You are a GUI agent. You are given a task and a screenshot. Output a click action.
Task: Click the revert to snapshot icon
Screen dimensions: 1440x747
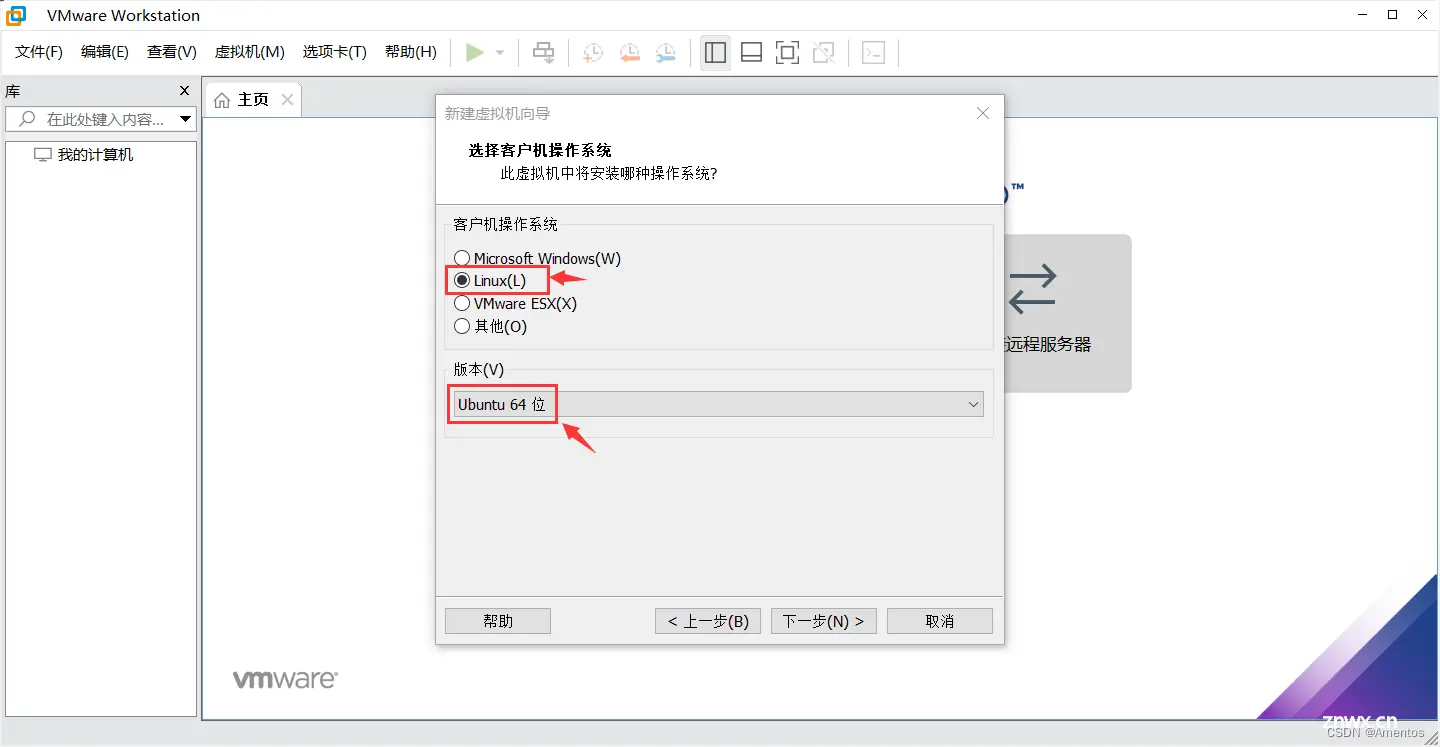tap(629, 53)
